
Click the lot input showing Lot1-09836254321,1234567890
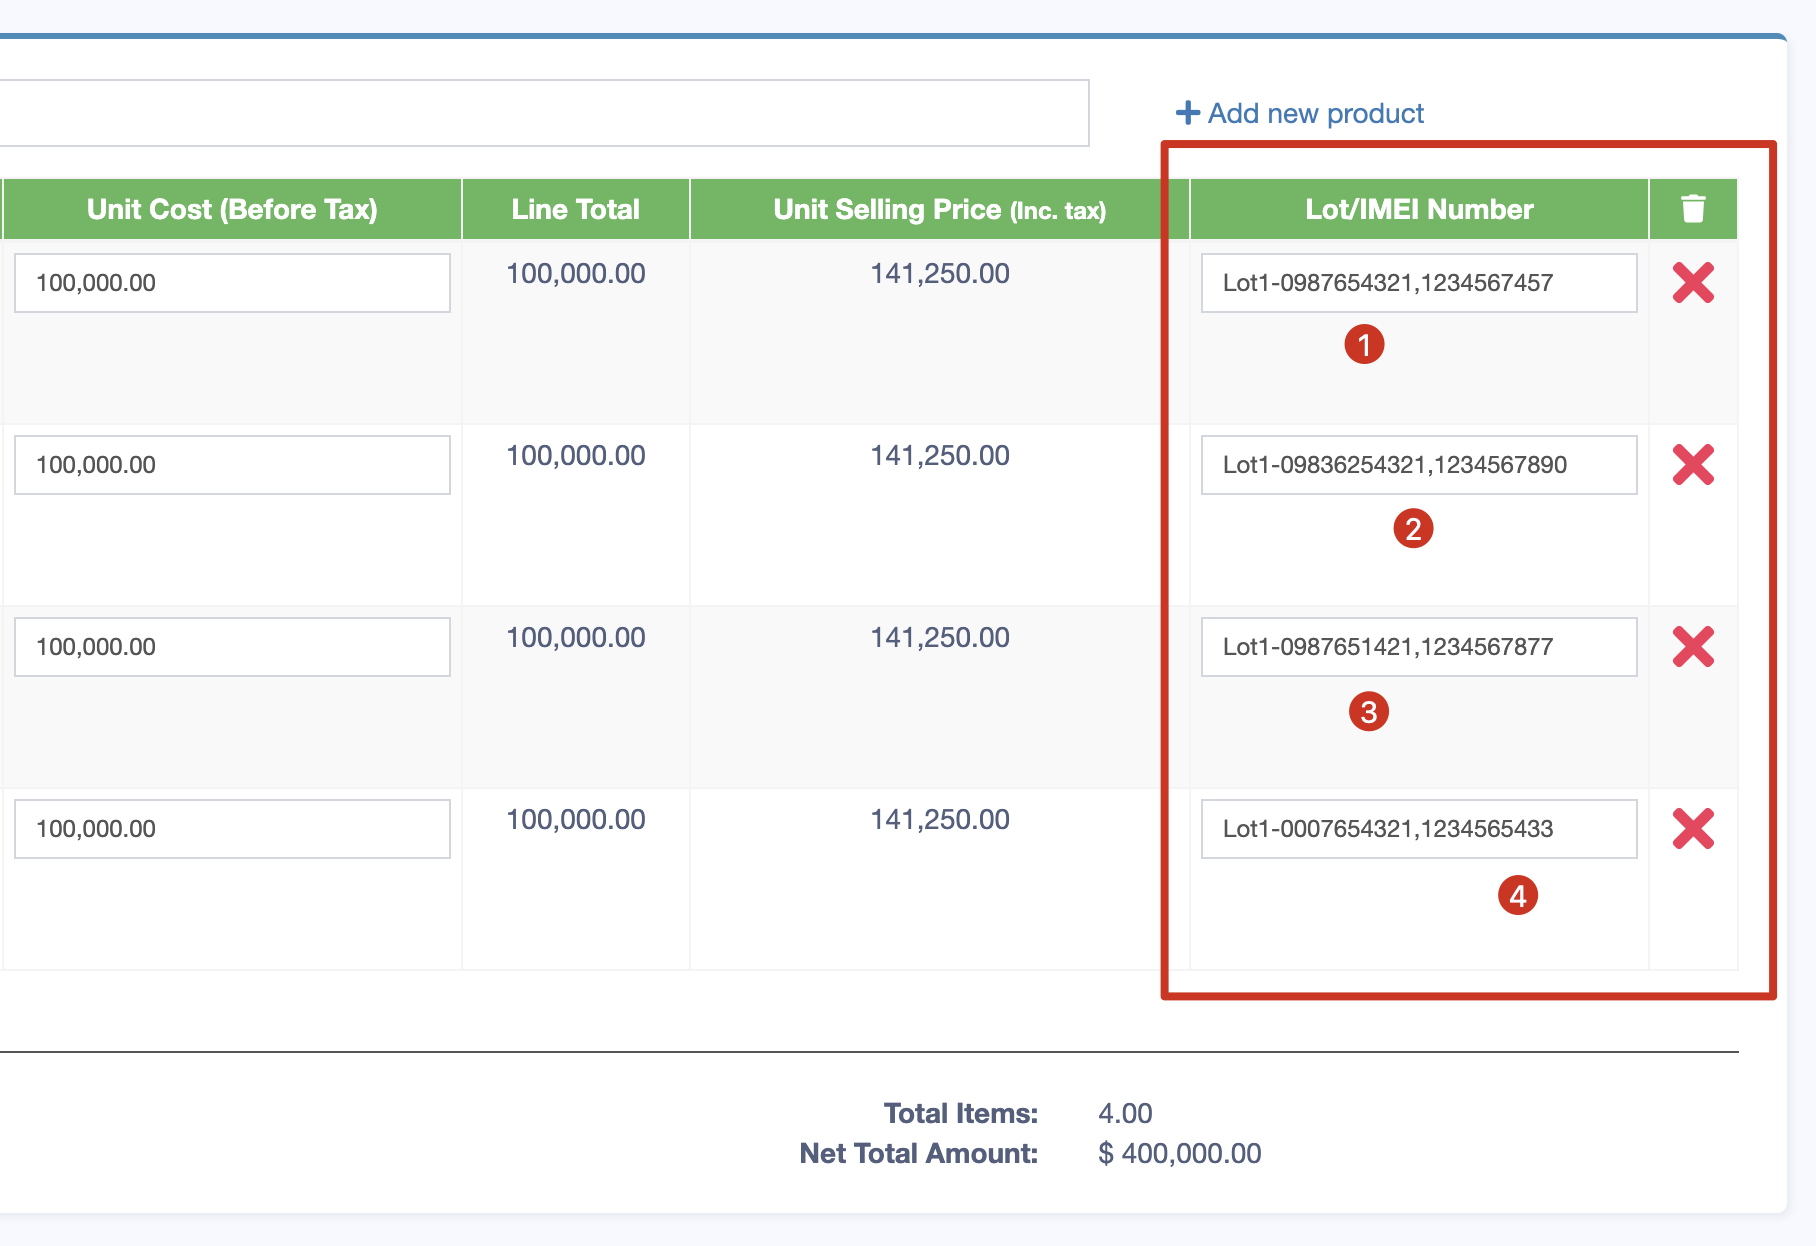(1418, 465)
